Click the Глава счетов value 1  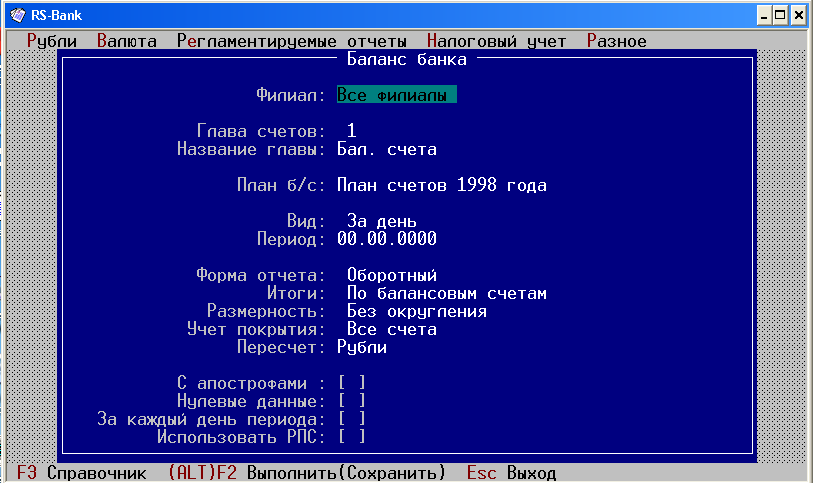352,131
